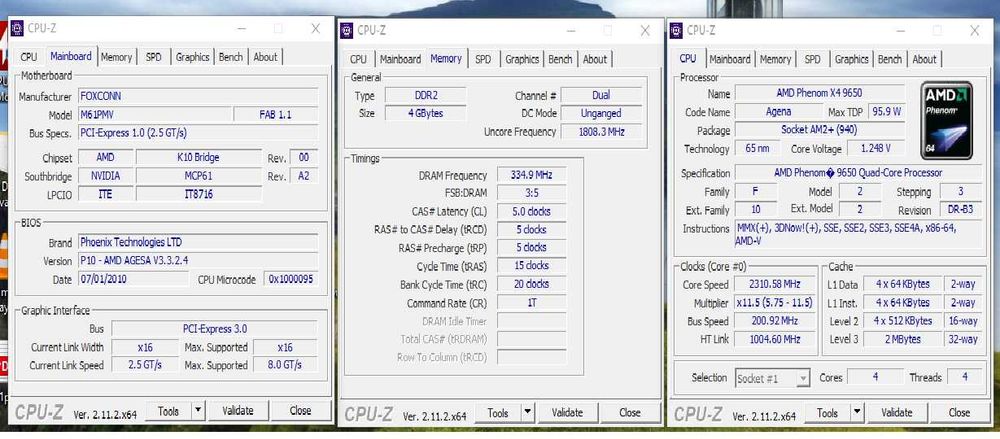Click Validate button in the Memory window

tap(567, 413)
